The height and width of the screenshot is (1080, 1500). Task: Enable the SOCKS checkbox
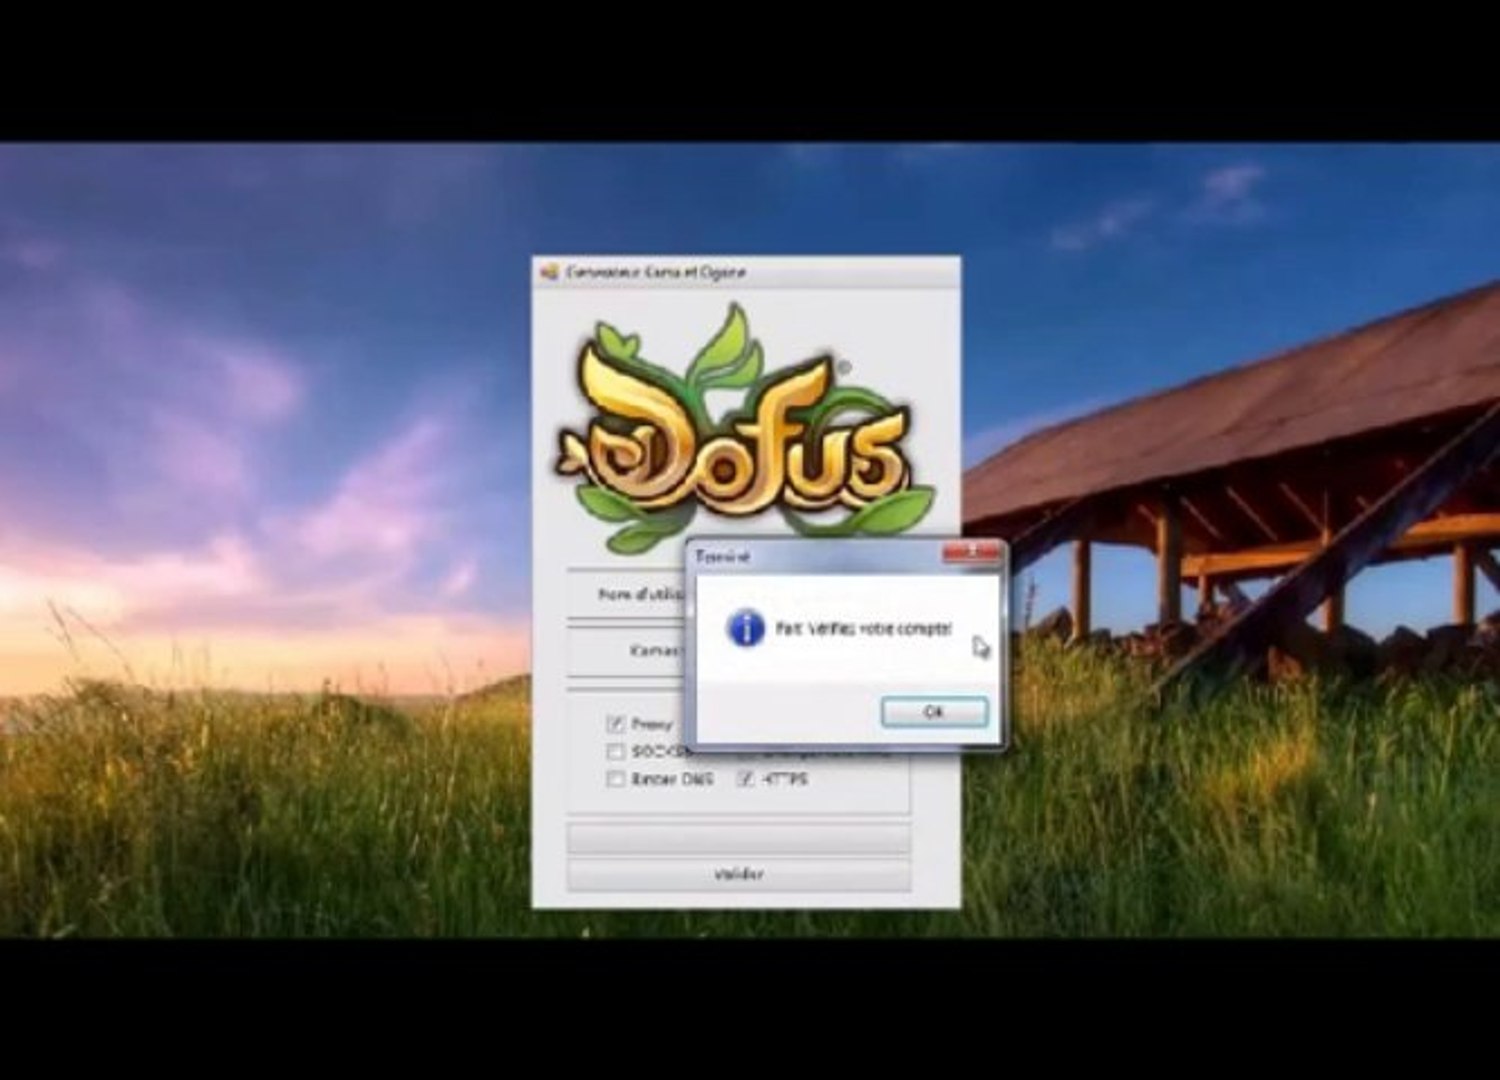(x=615, y=751)
